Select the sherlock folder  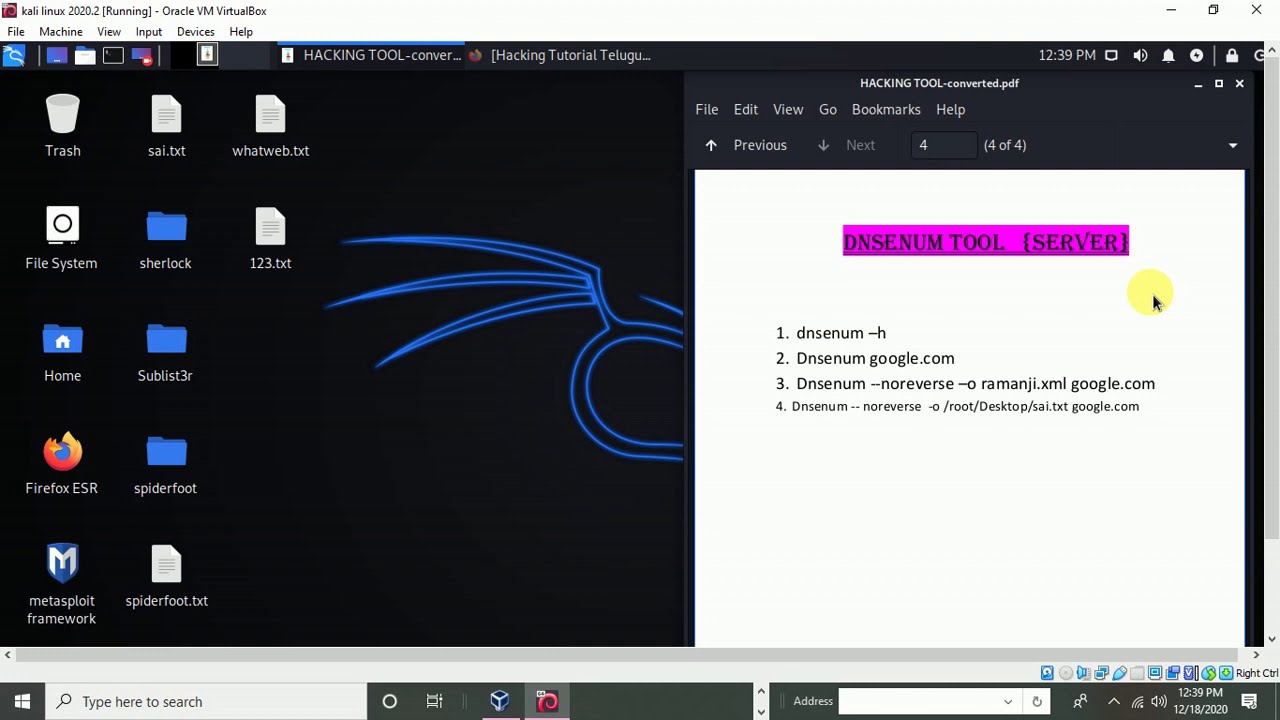166,239
